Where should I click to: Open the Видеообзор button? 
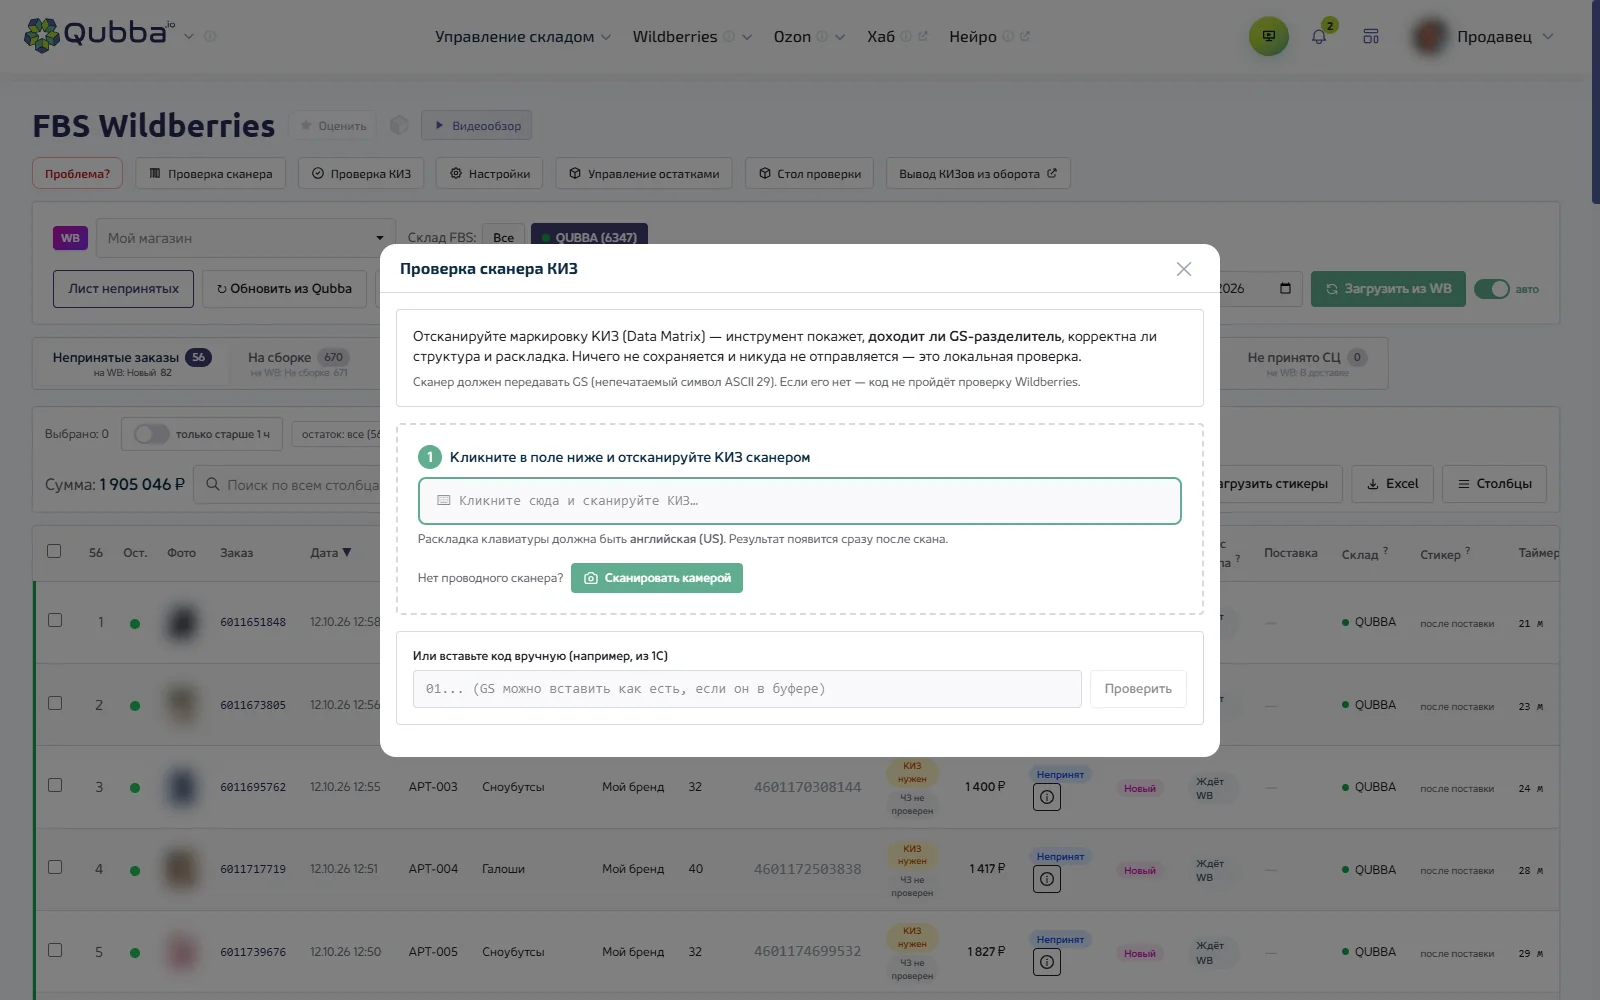(477, 126)
